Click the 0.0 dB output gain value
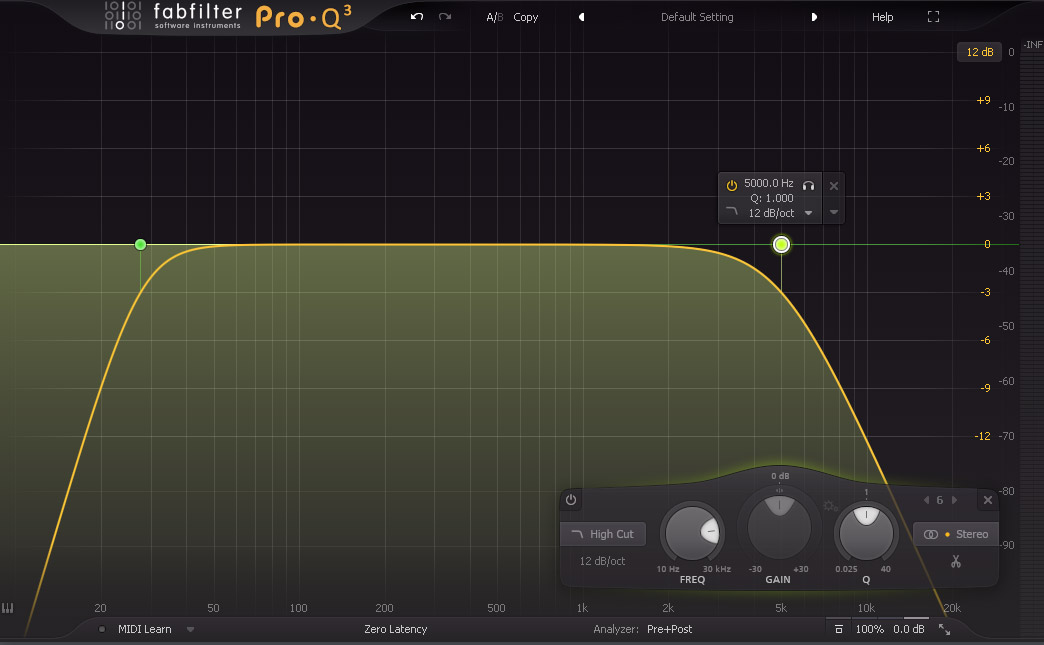The height and width of the screenshot is (645, 1044). click(909, 629)
